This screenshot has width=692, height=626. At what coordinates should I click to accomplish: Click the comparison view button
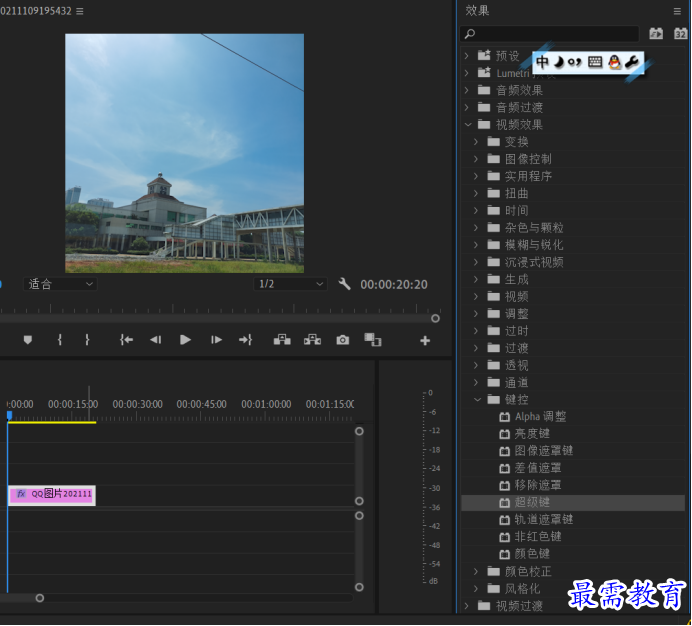(373, 339)
